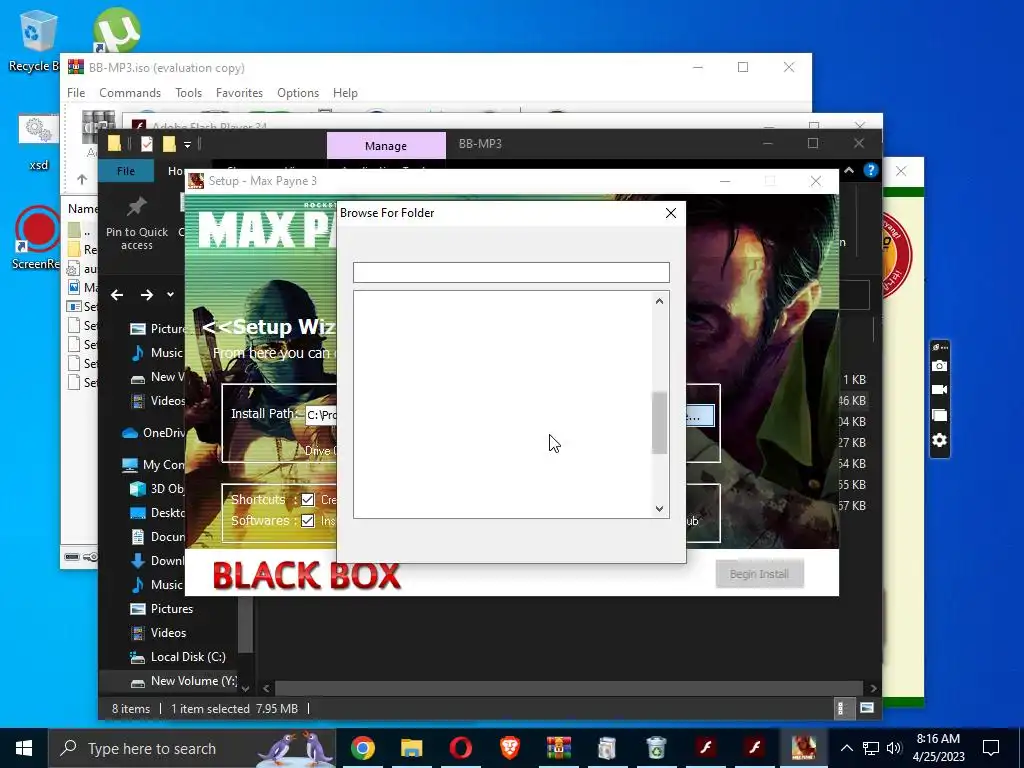Select the lower Videos folder in navigation pane
1024x768 pixels.
point(159,633)
